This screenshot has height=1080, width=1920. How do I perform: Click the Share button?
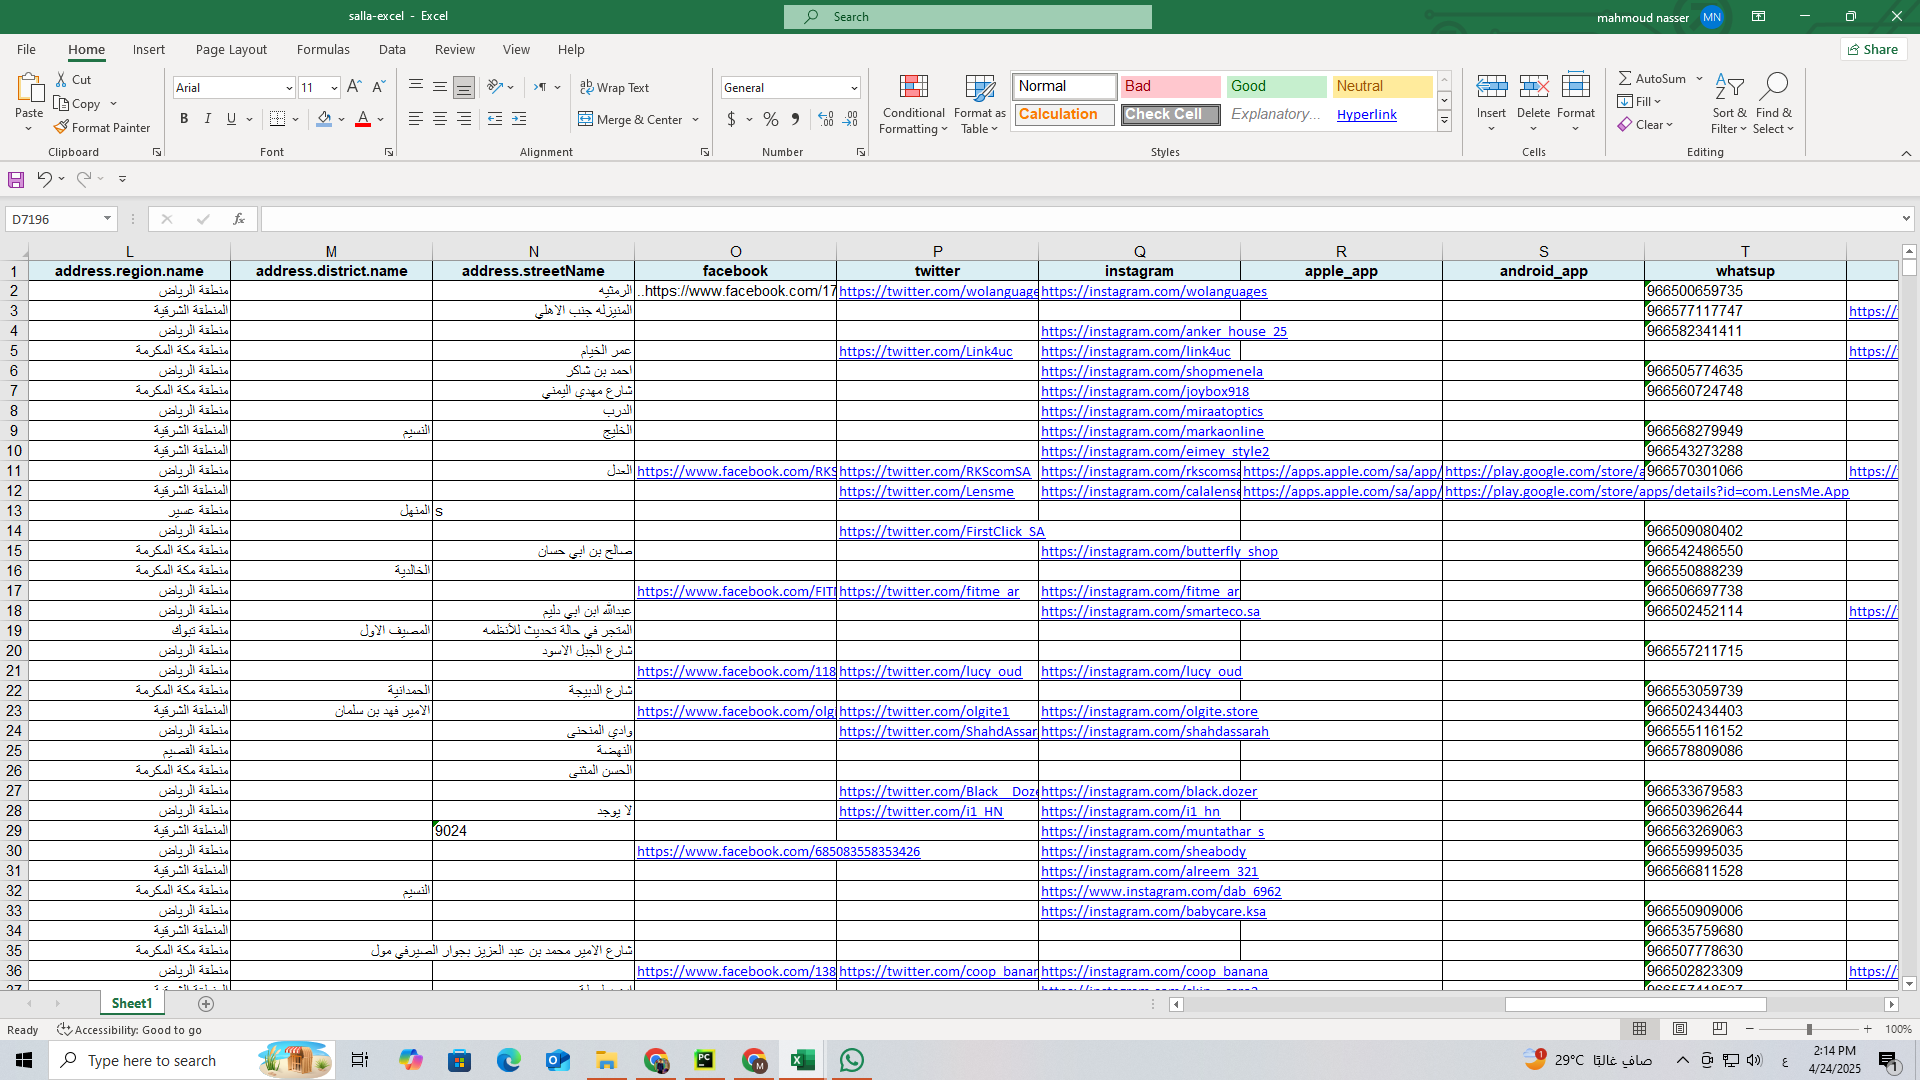coord(1873,49)
